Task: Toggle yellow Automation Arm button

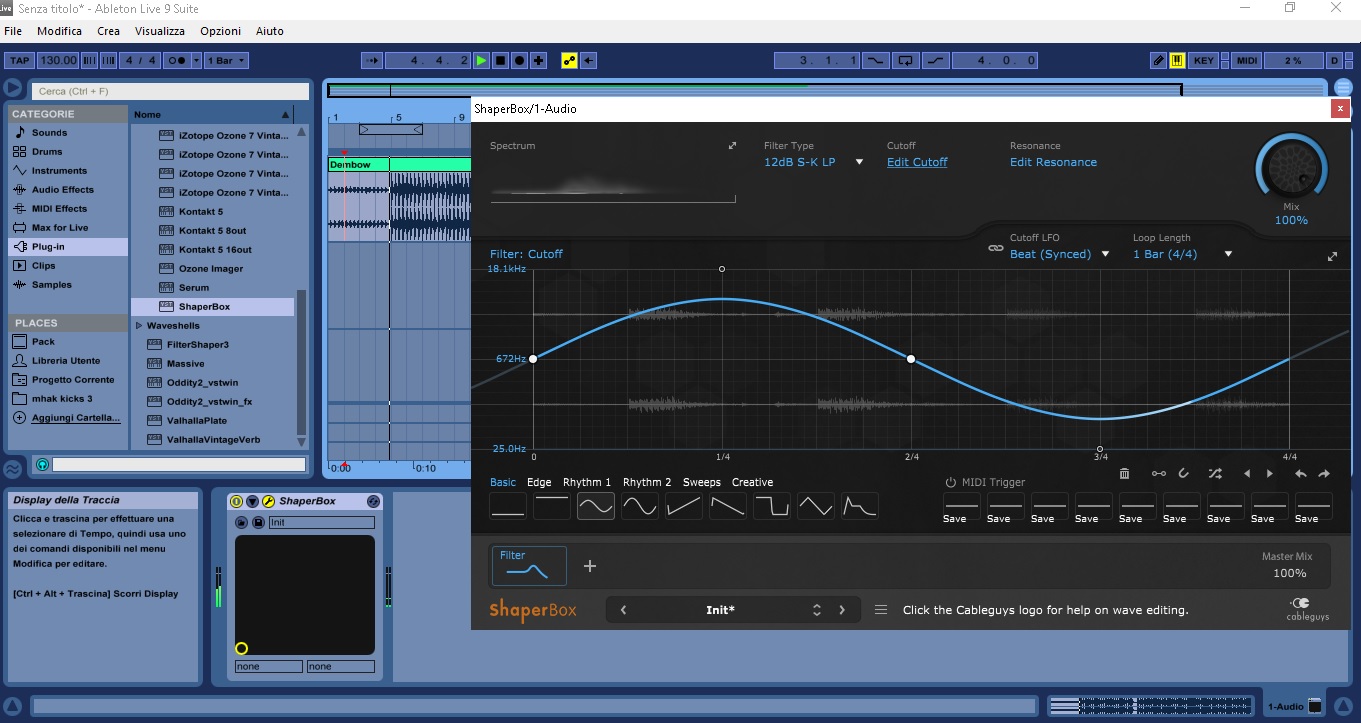Action: pos(569,61)
